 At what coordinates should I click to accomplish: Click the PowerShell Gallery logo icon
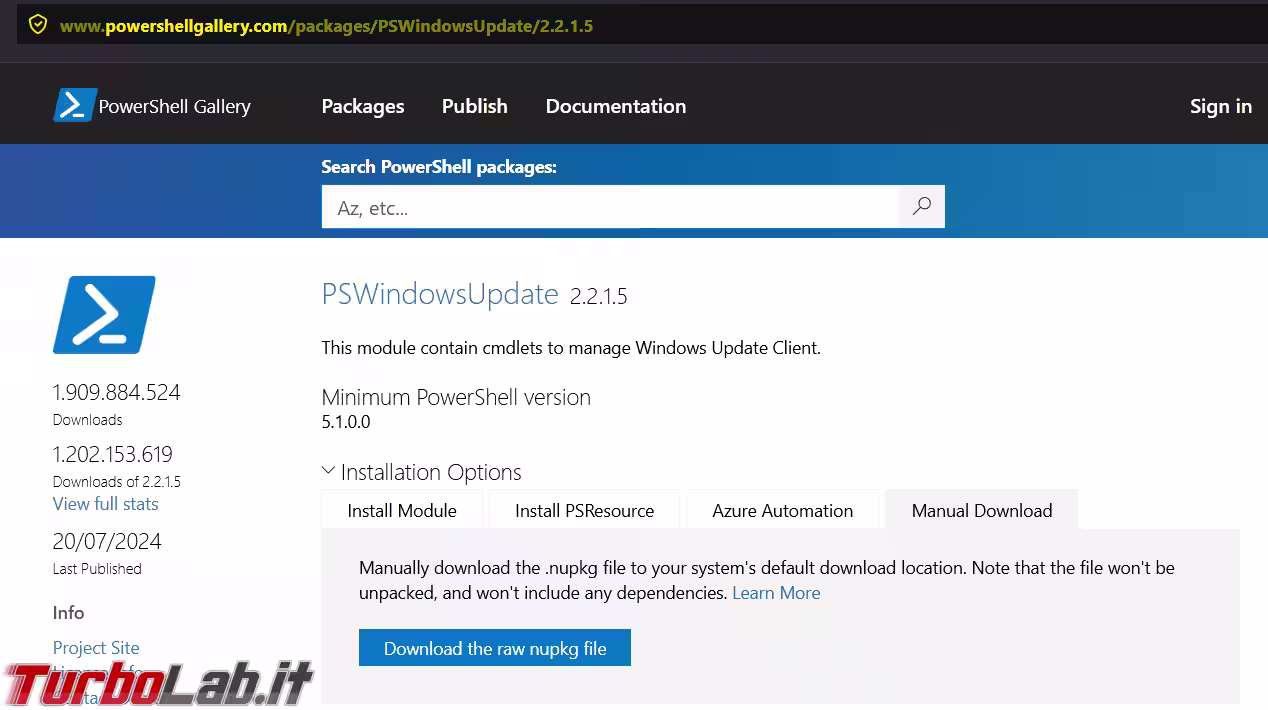click(x=74, y=105)
